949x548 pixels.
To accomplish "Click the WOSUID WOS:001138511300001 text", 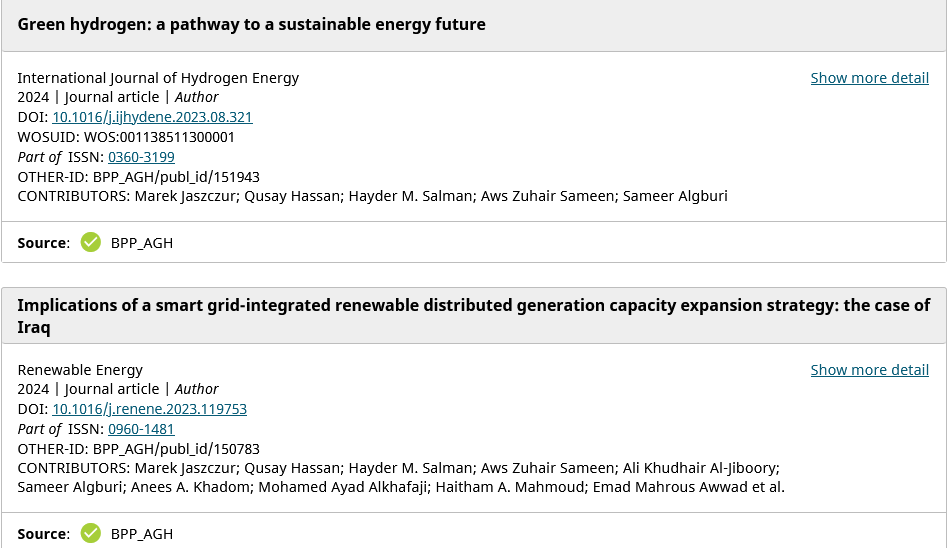I will pos(126,137).
